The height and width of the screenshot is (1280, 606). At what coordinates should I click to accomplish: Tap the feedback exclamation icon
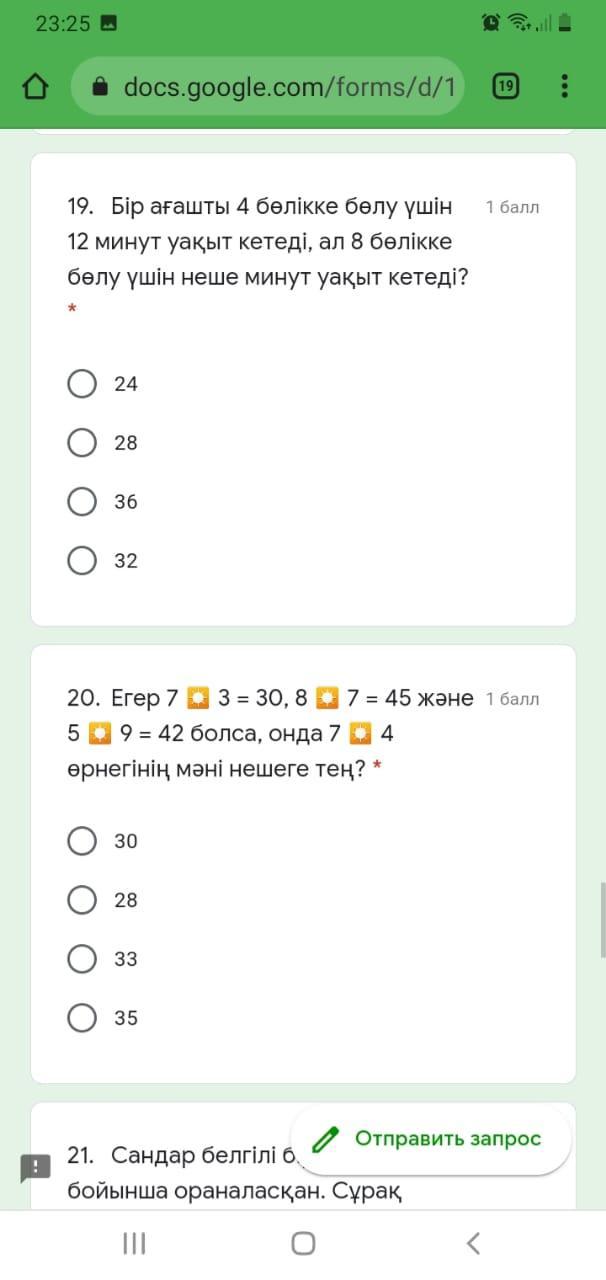coord(35,1168)
